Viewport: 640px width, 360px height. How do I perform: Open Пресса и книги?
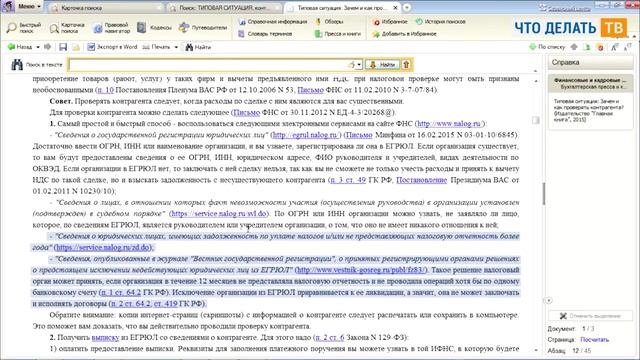tap(338, 34)
